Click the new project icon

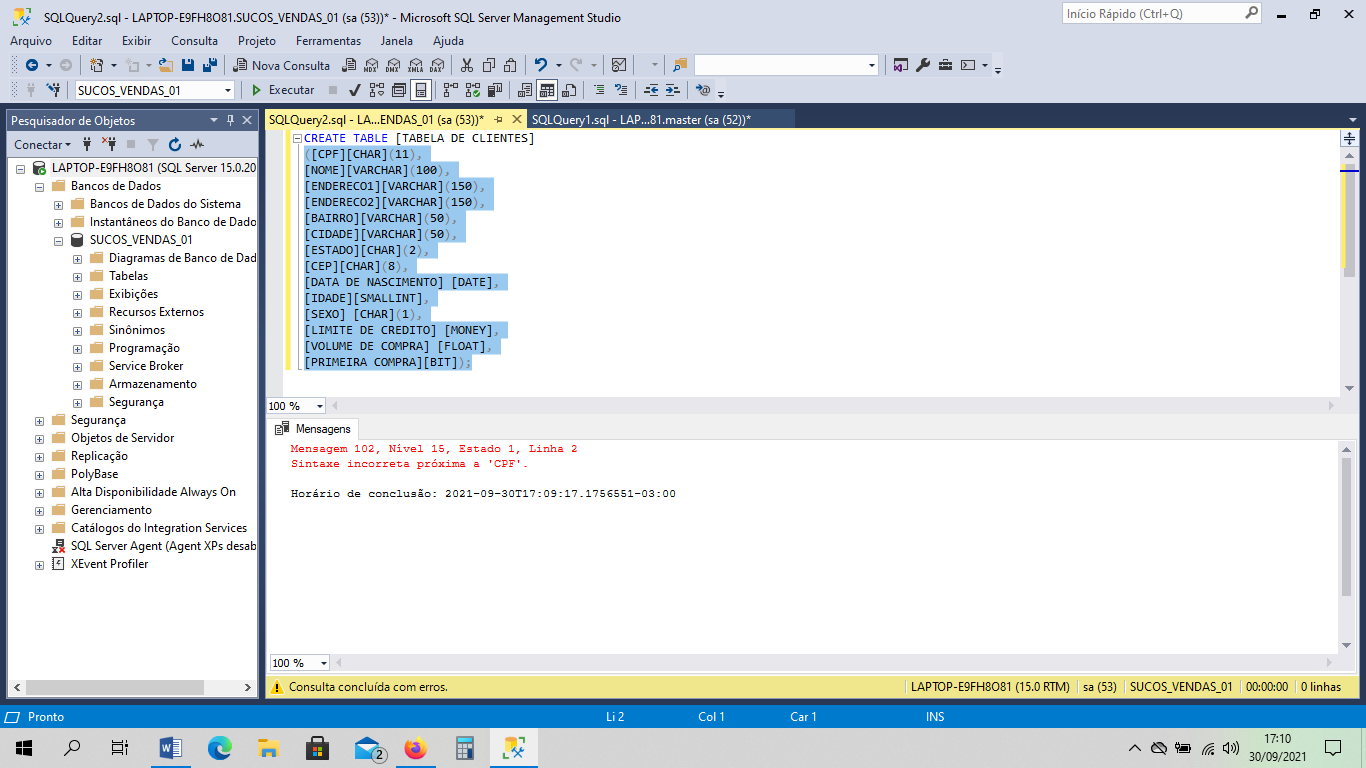[97, 65]
